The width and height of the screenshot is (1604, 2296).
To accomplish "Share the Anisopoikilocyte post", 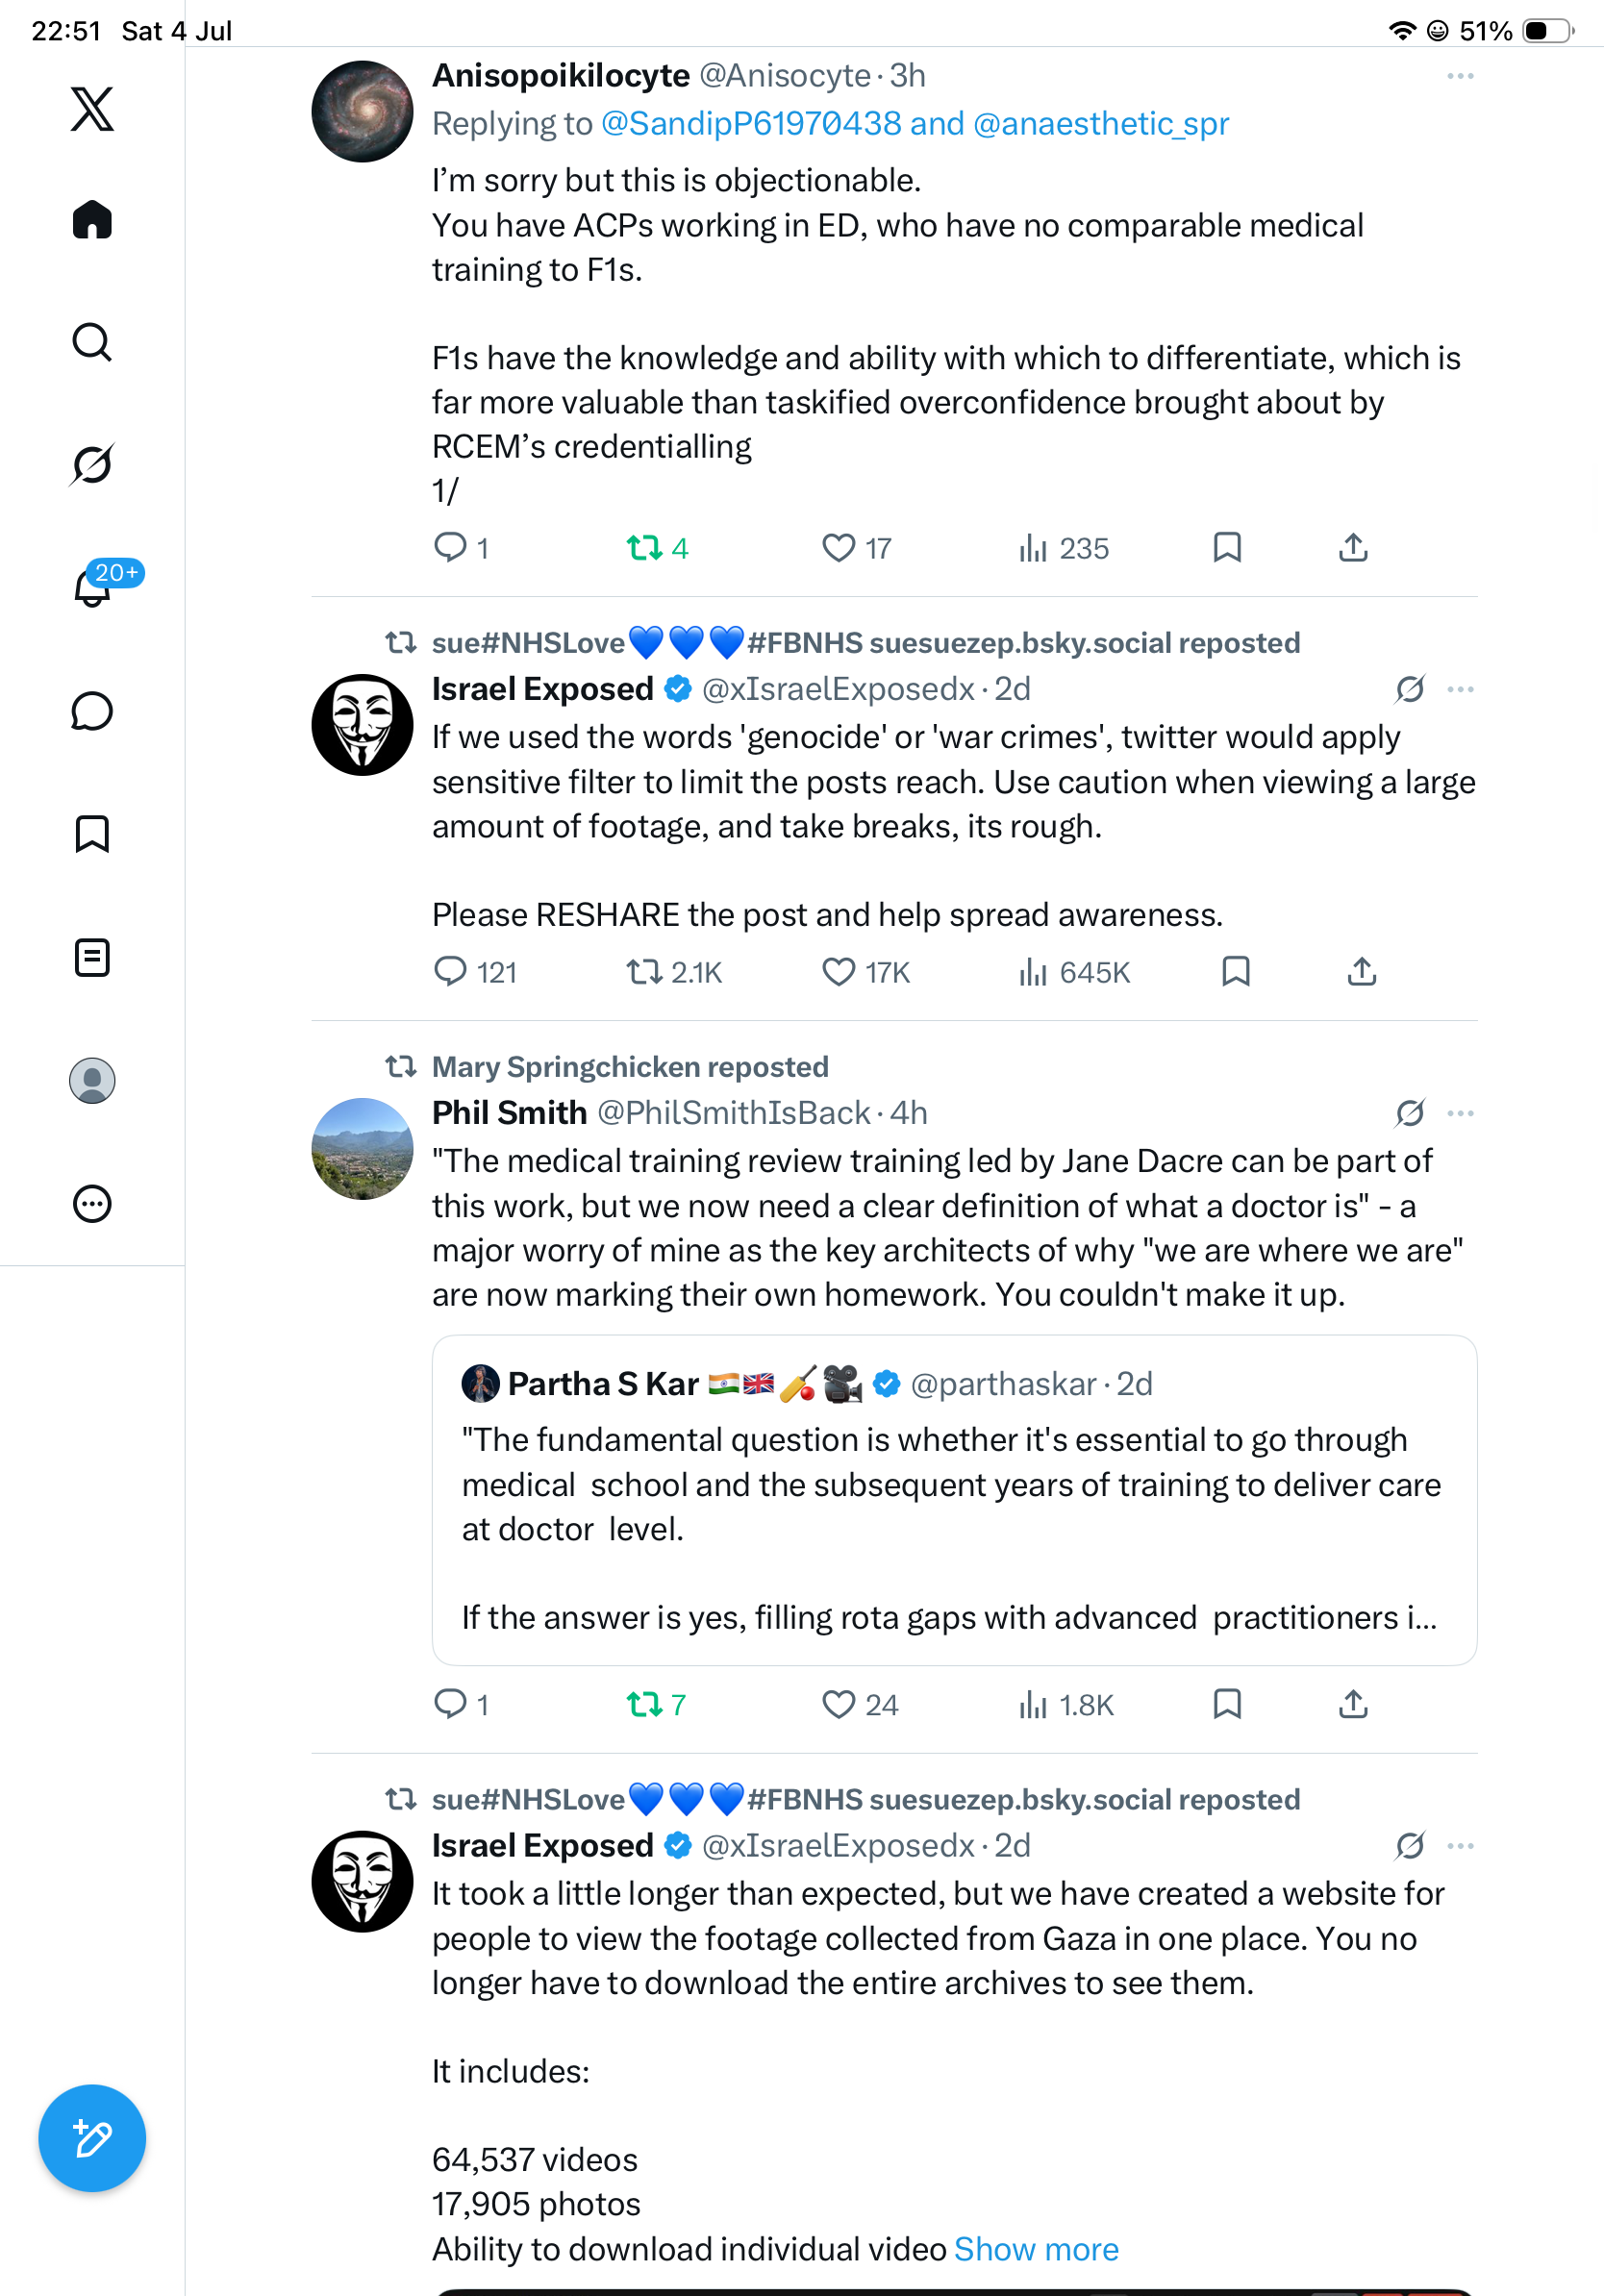I will 1353,548.
